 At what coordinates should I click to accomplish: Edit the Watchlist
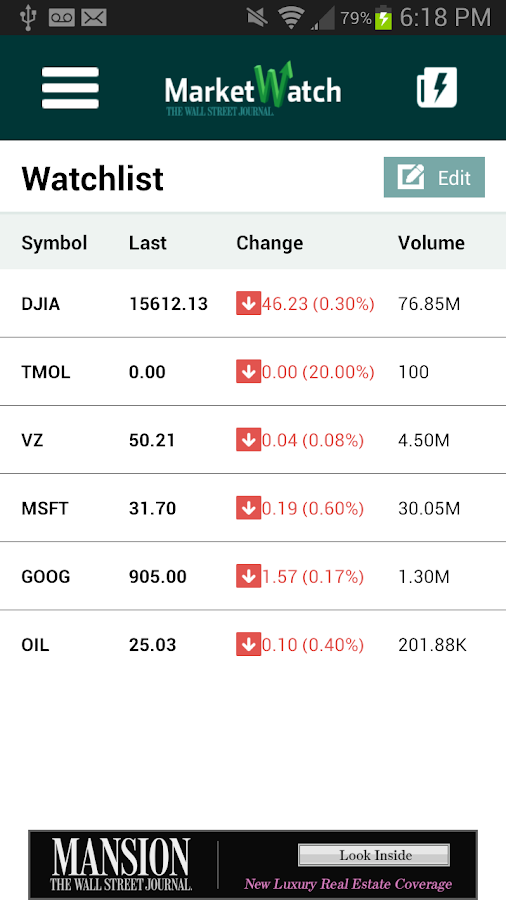[x=434, y=177]
